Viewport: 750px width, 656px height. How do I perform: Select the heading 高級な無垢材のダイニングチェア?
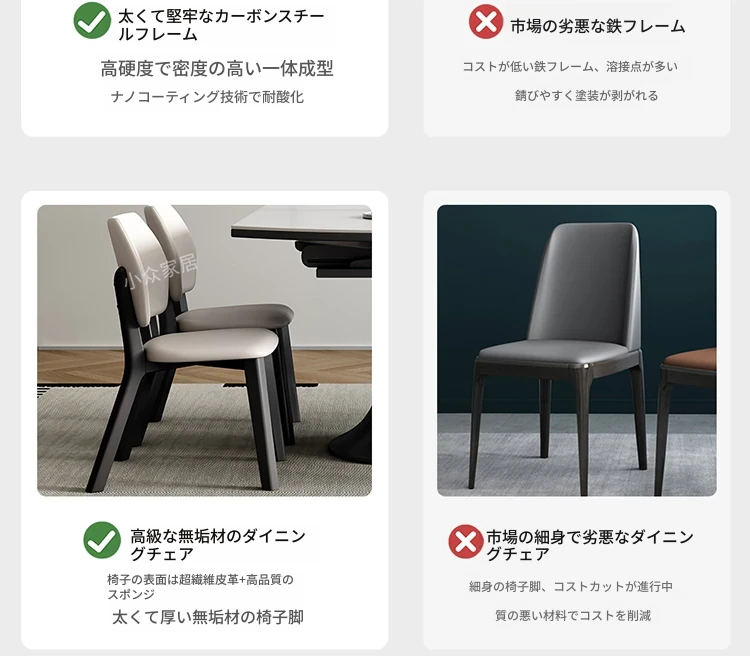(x=218, y=545)
